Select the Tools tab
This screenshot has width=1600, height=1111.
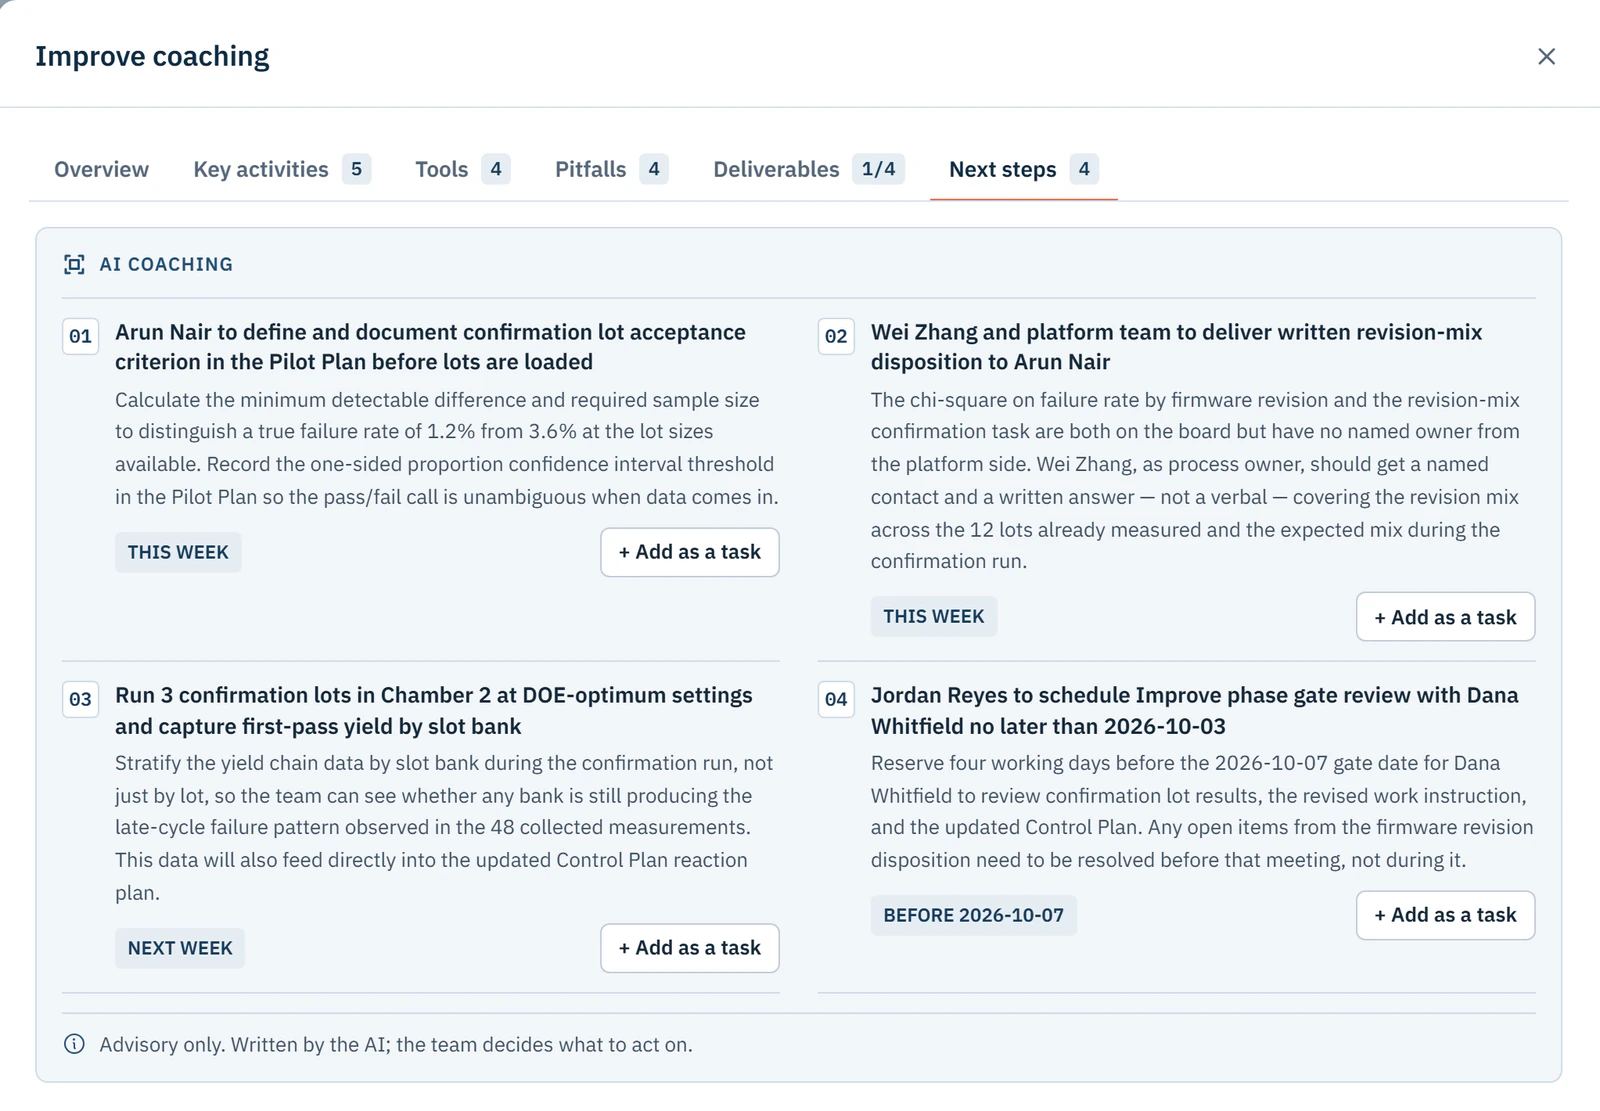(463, 169)
